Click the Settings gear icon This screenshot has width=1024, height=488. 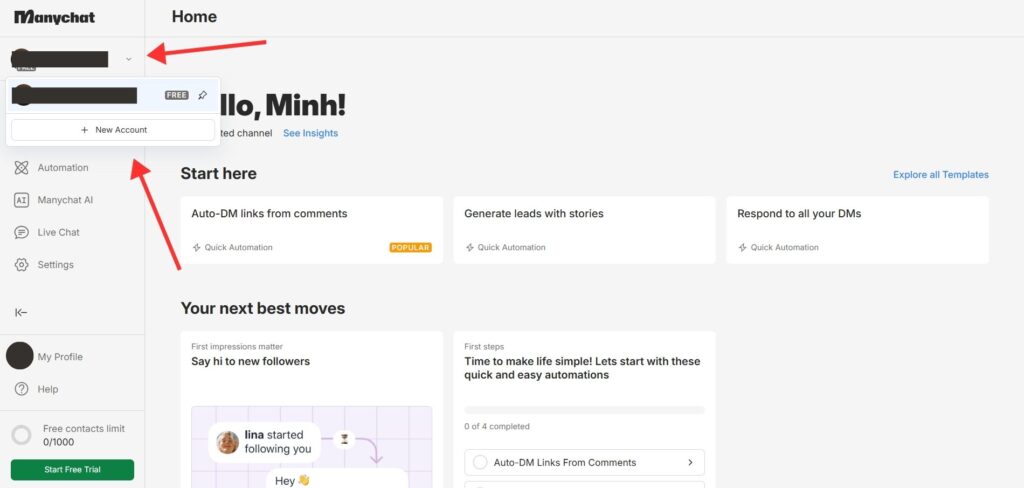pyautogui.click(x=22, y=265)
